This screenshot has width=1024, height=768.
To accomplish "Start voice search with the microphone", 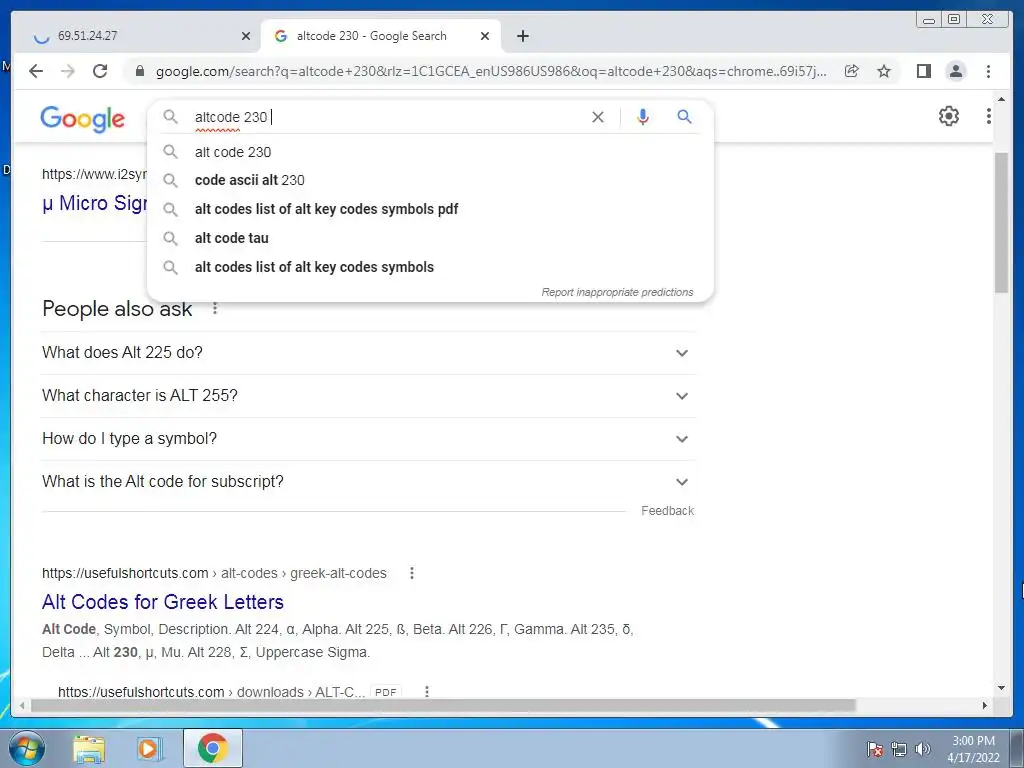I will pos(643,117).
